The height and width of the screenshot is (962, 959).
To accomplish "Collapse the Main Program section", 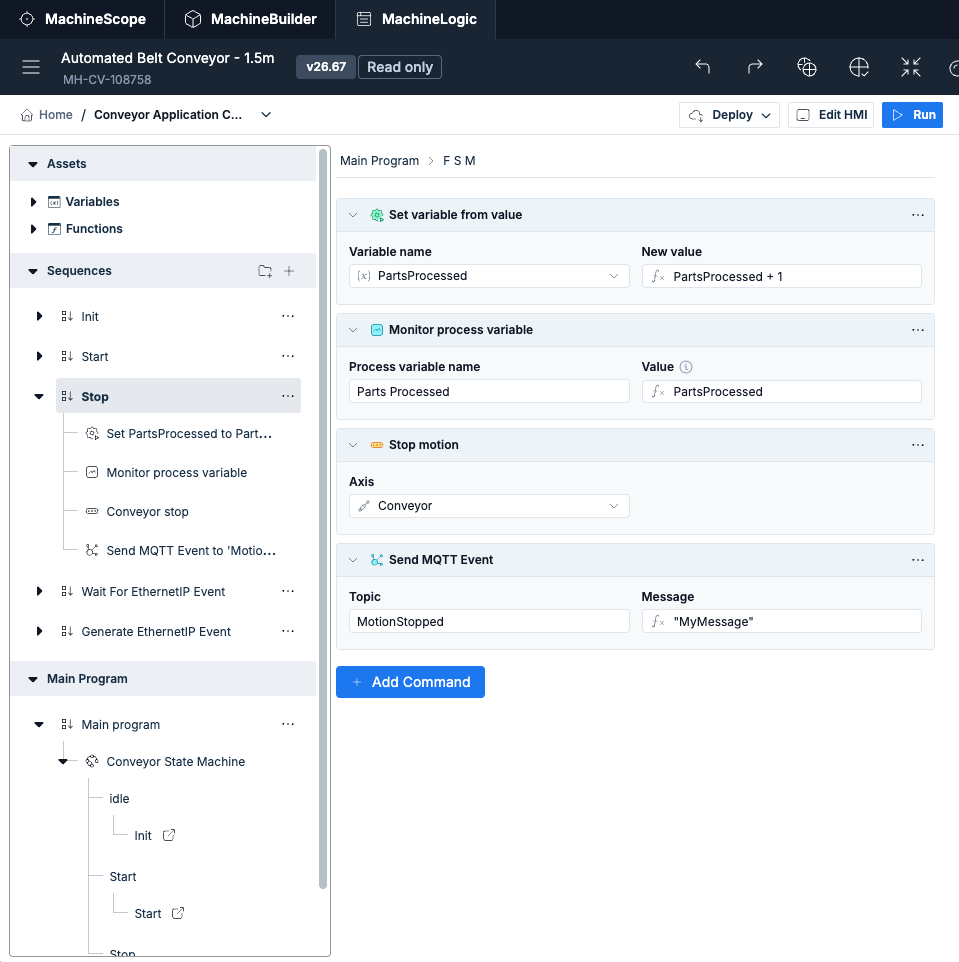I will (x=33, y=679).
